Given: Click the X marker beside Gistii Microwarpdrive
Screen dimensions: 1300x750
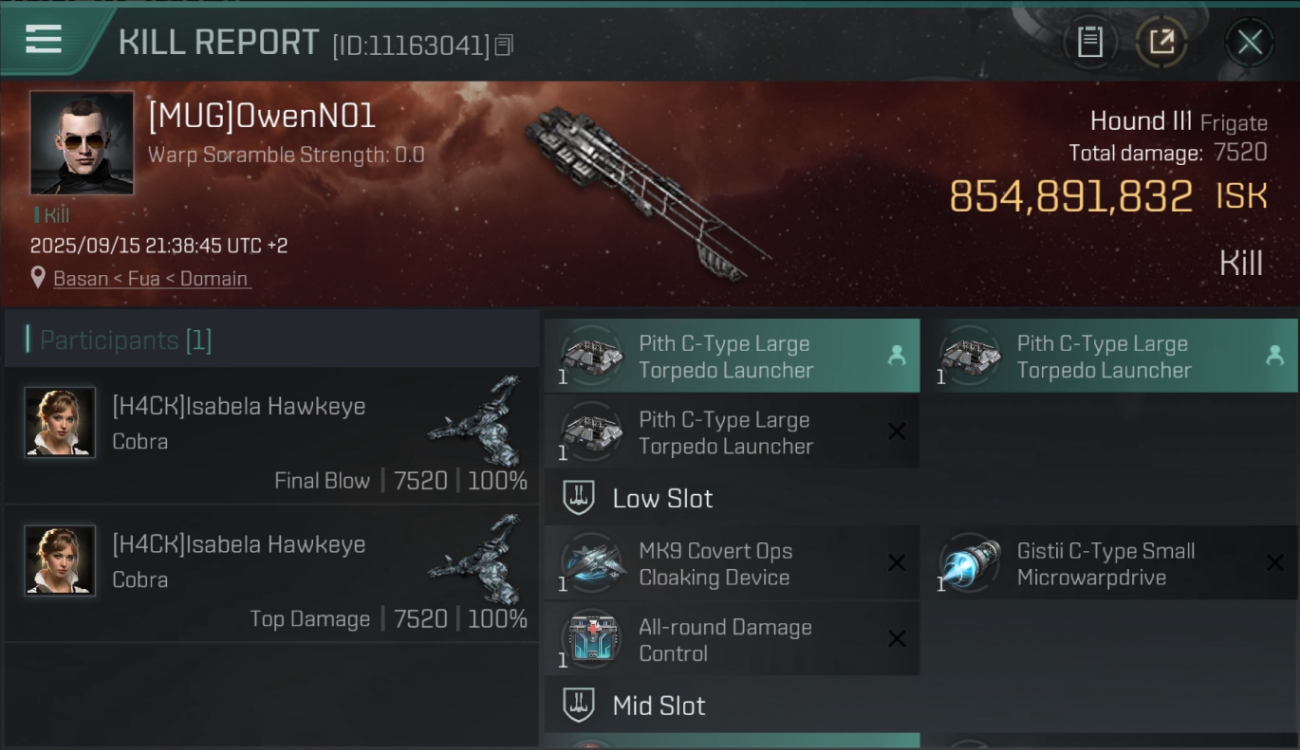Looking at the screenshot, I should 1275,563.
